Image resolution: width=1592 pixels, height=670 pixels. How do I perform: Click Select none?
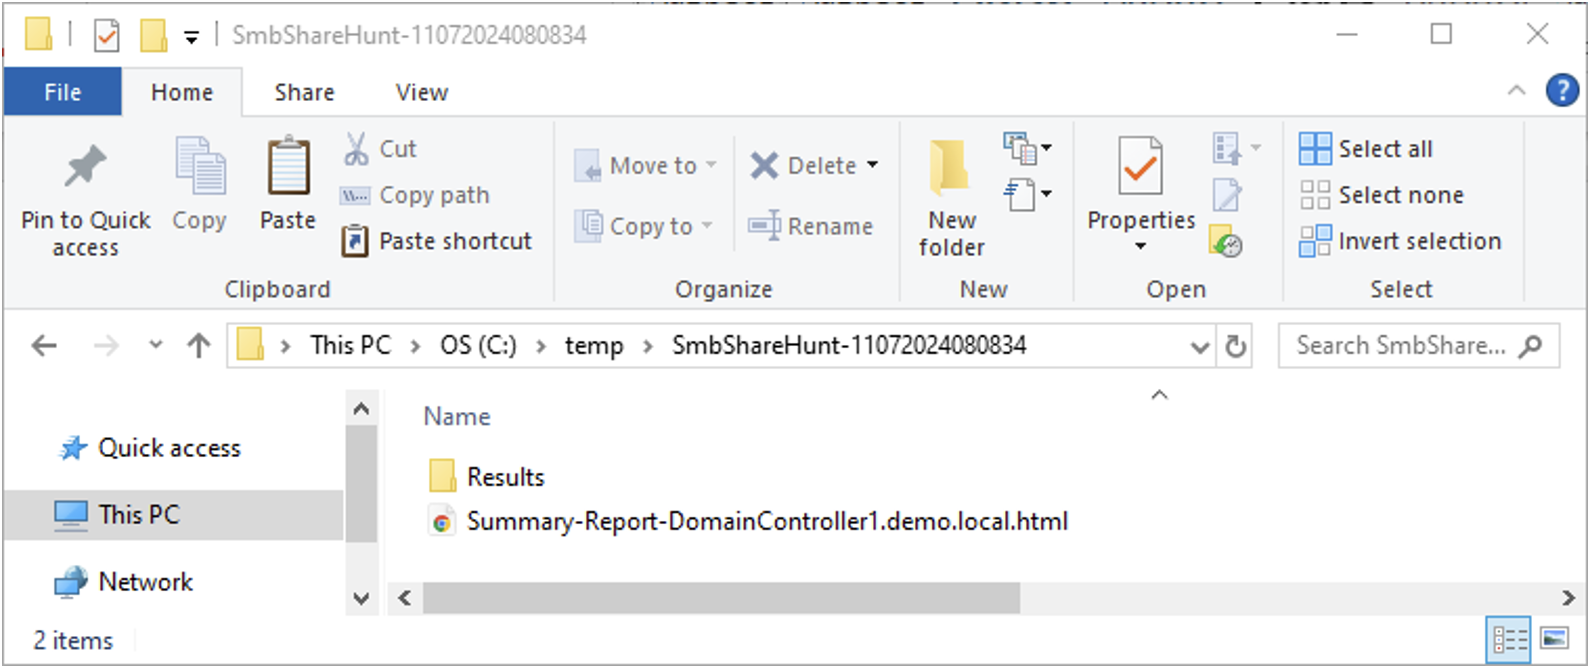(x=1381, y=195)
